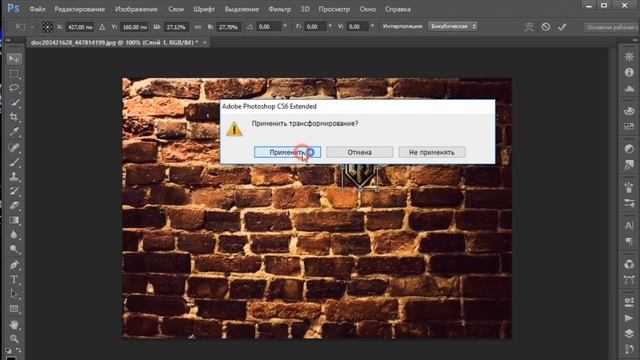This screenshot has height=360, width=640.
Task: Click the rotation angle field
Action: click(x=268, y=27)
